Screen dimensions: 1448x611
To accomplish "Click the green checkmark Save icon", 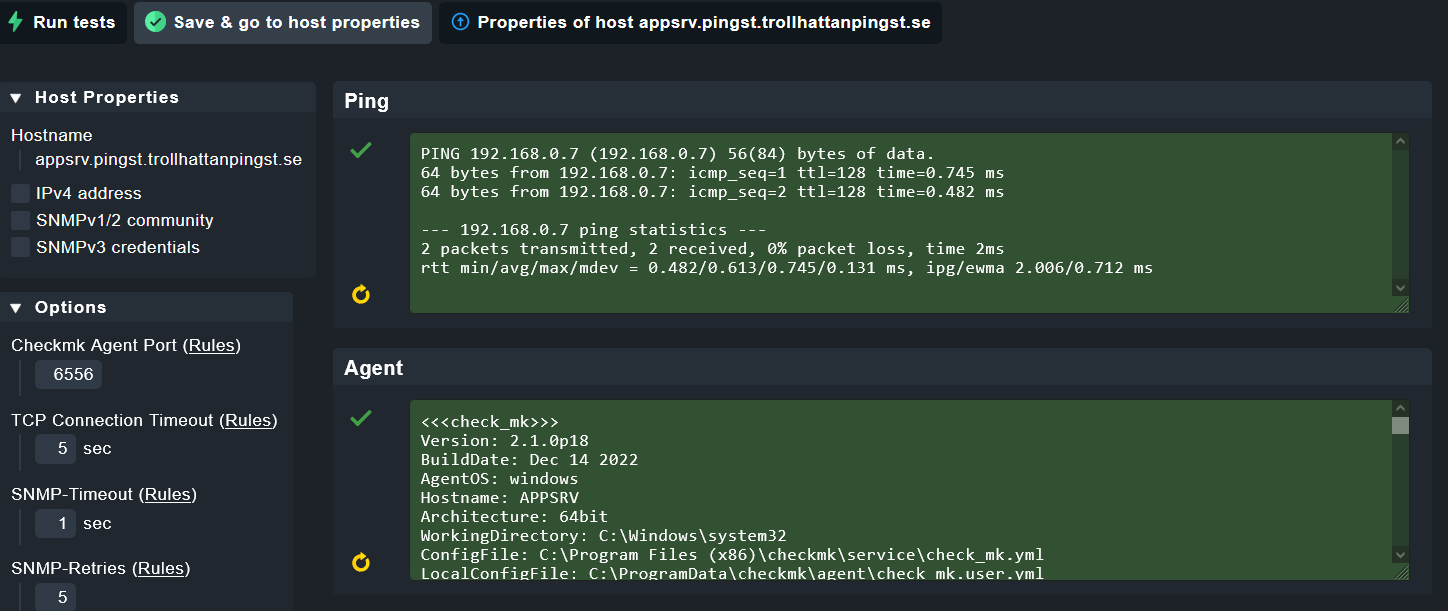I will point(155,22).
